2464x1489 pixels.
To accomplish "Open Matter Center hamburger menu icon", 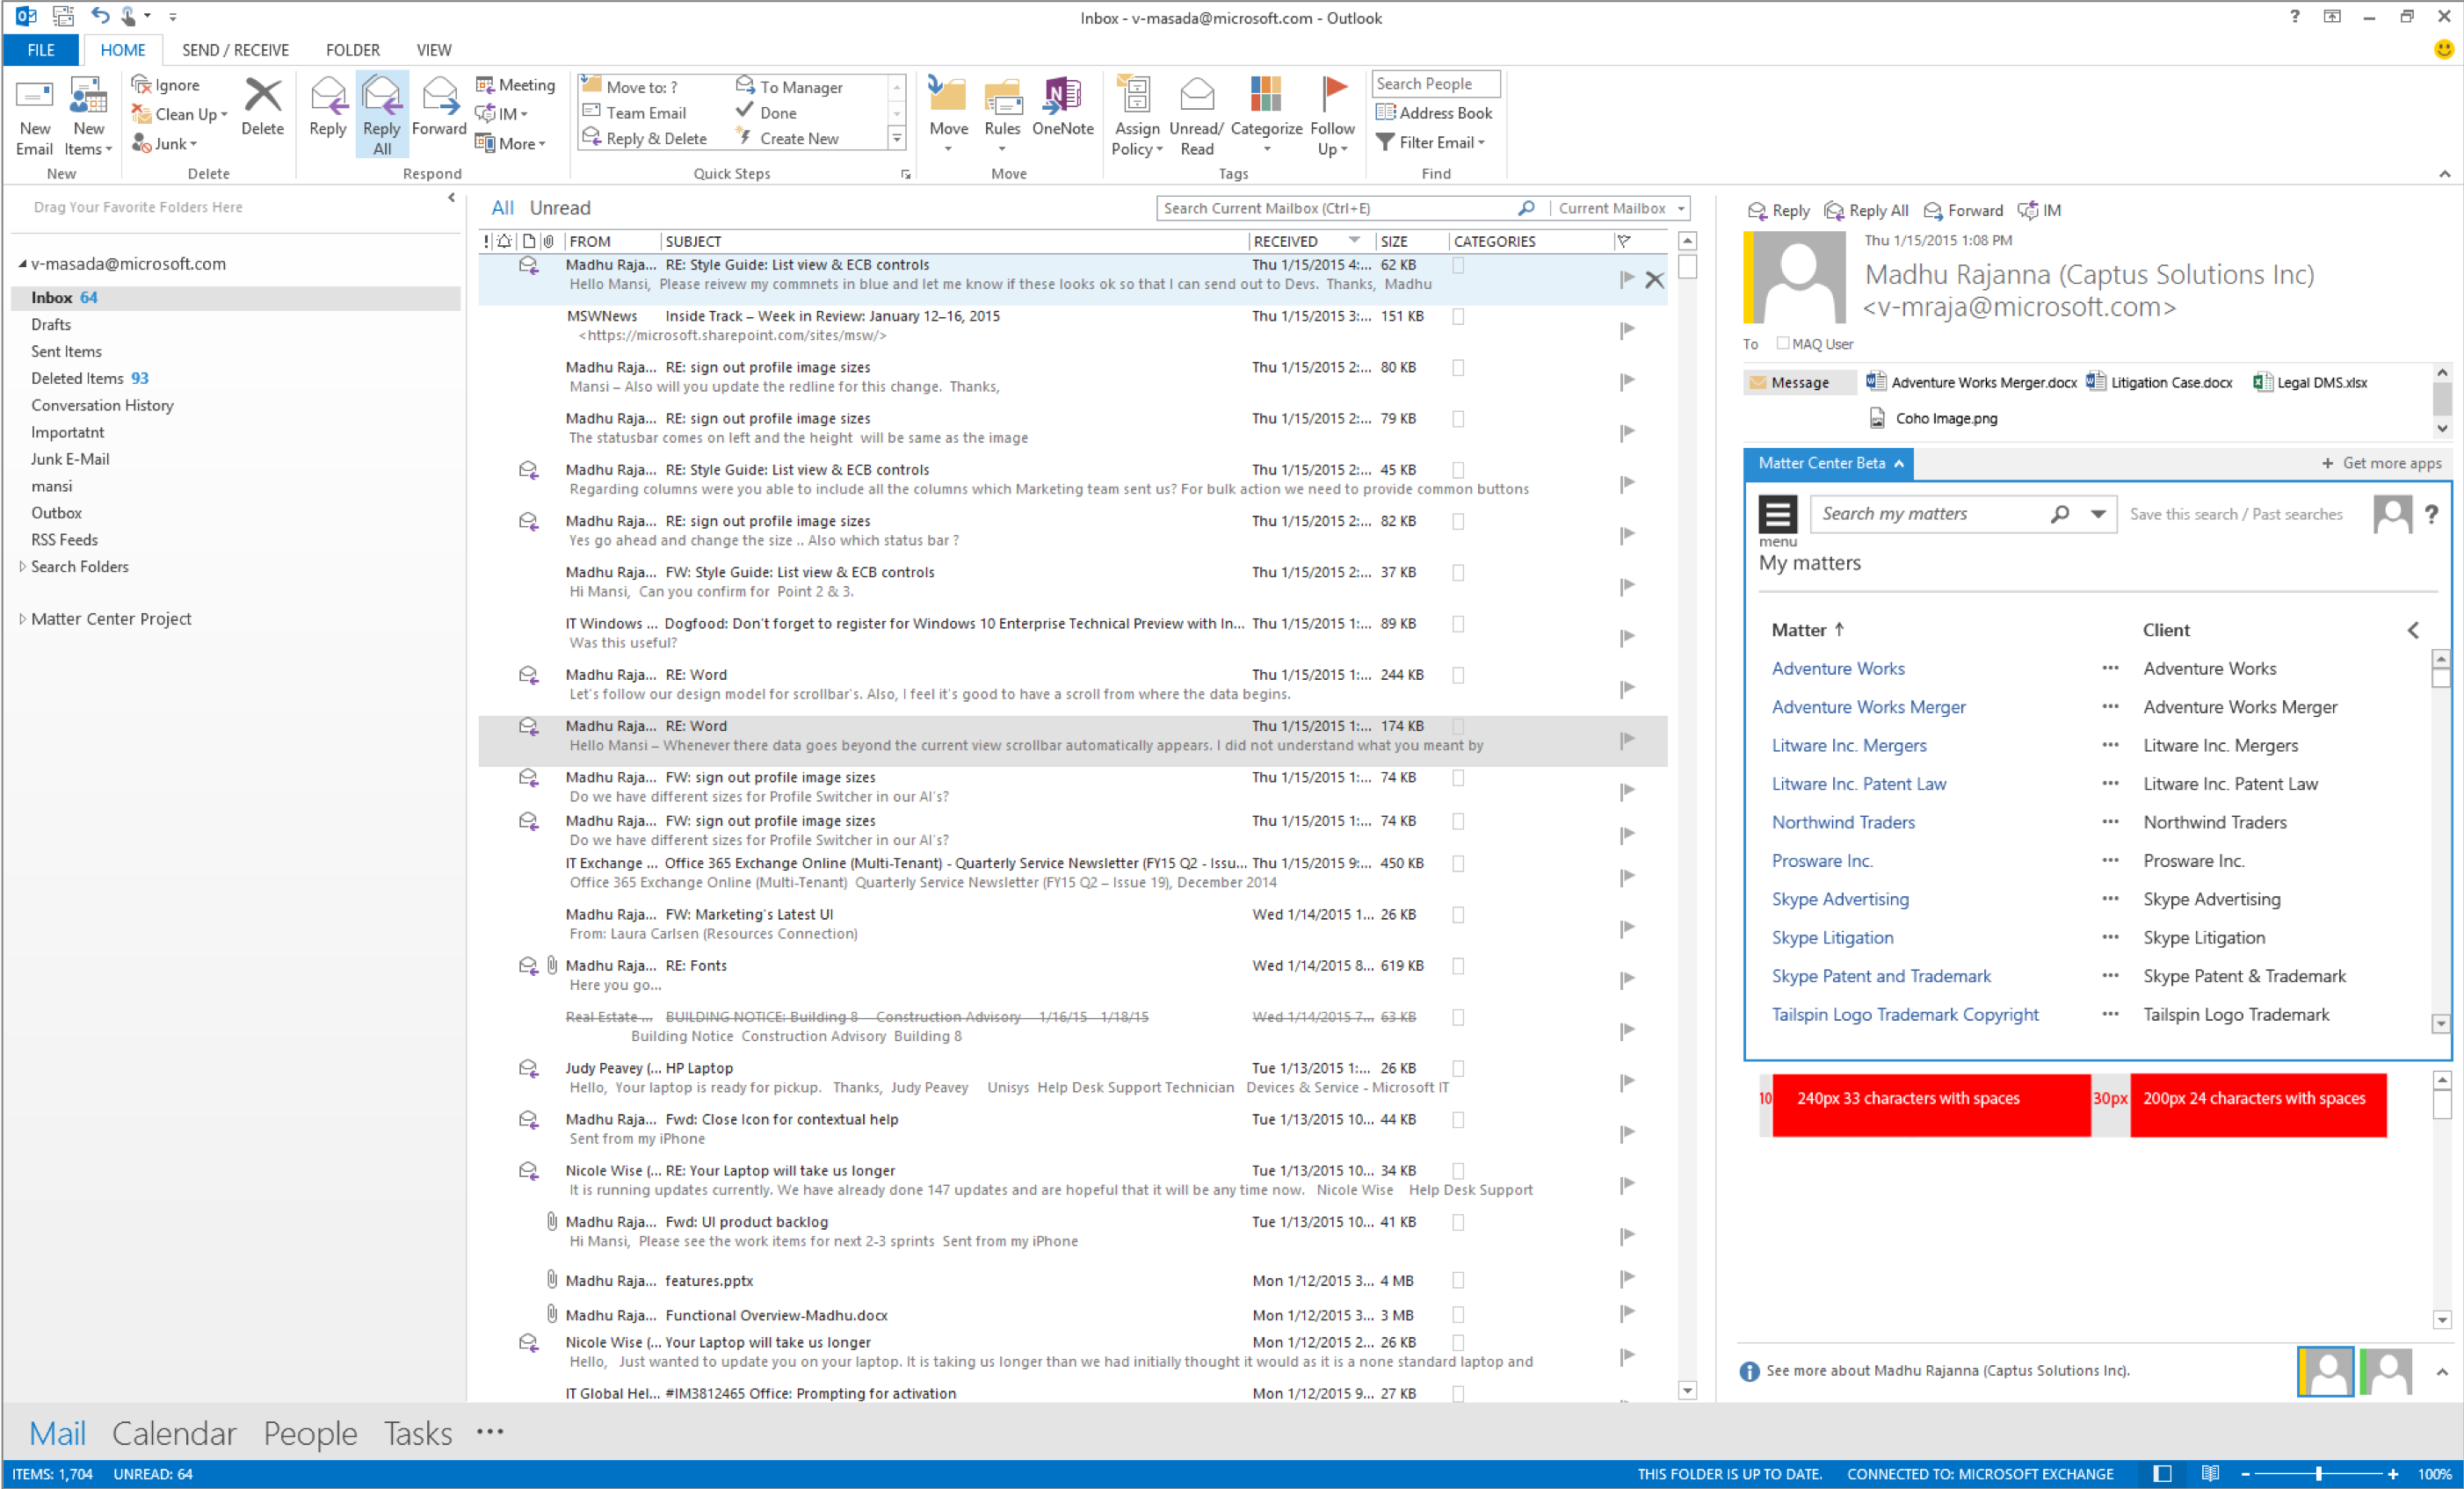I will [x=1778, y=514].
